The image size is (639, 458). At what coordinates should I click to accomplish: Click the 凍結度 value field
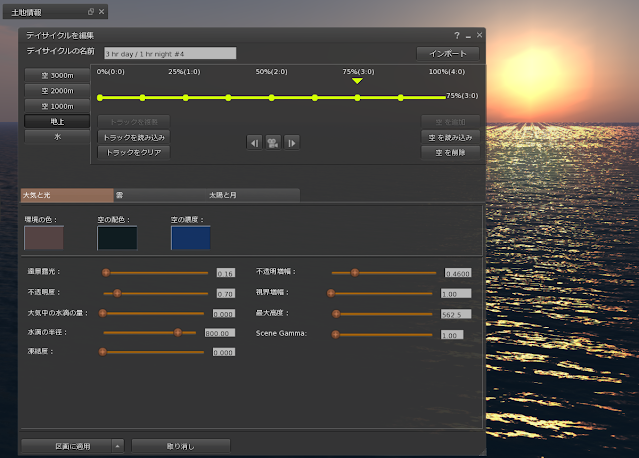(x=224, y=352)
